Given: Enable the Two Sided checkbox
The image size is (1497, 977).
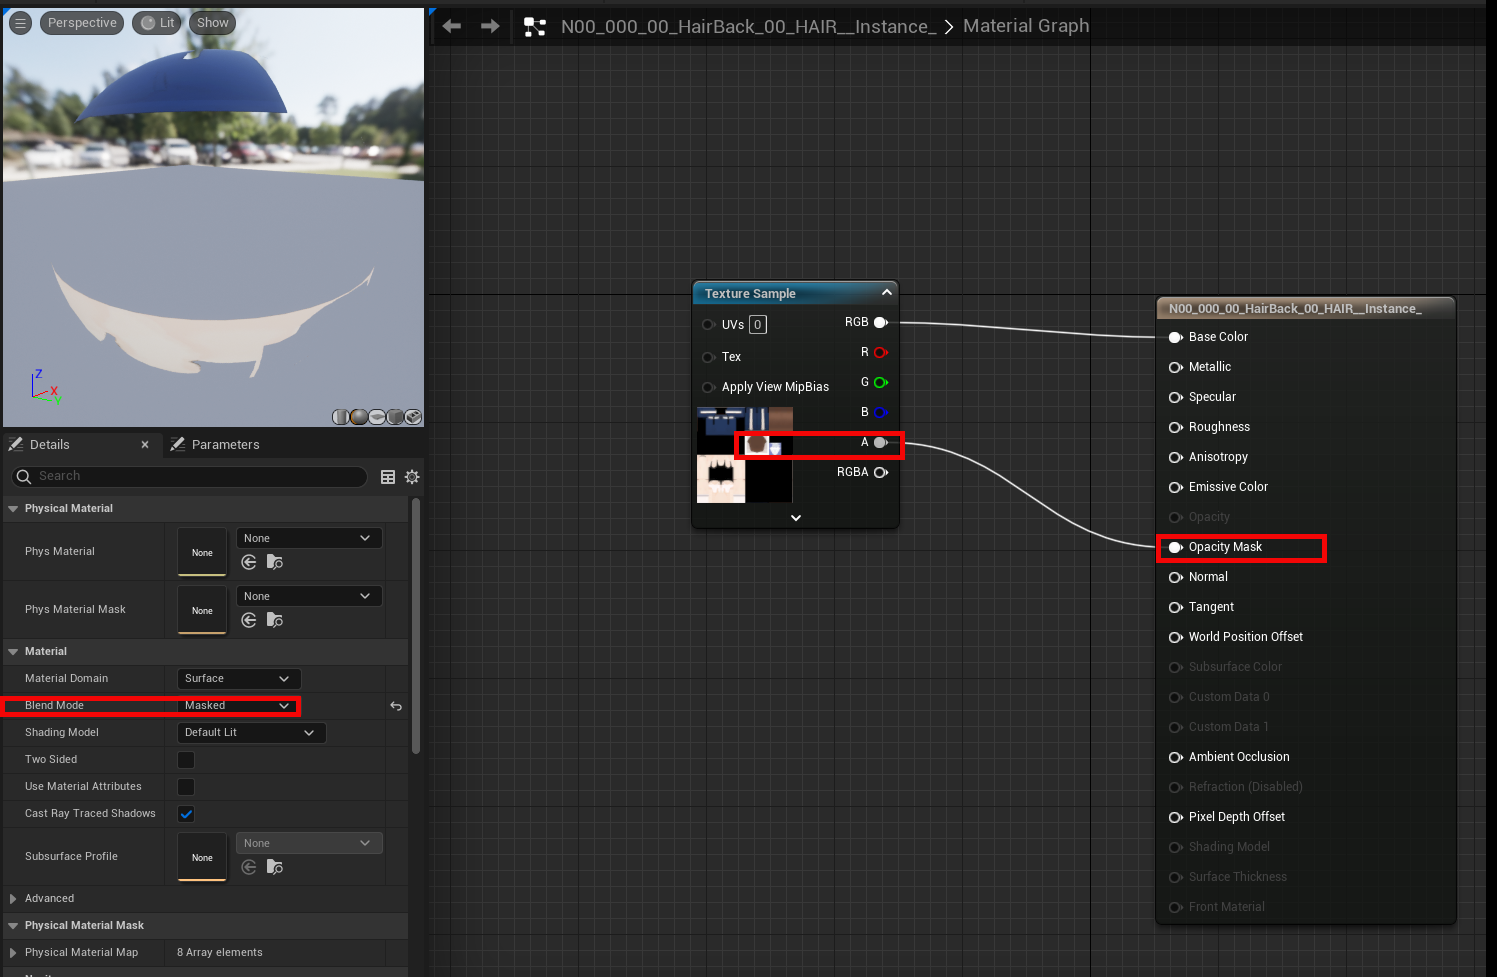Looking at the screenshot, I should point(185,759).
